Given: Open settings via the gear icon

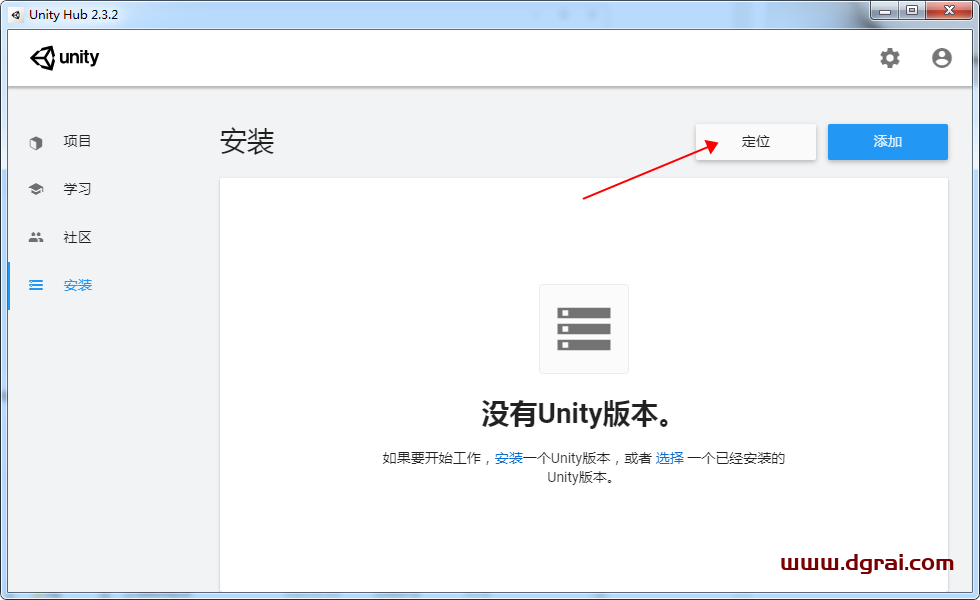Looking at the screenshot, I should pyautogui.click(x=889, y=58).
